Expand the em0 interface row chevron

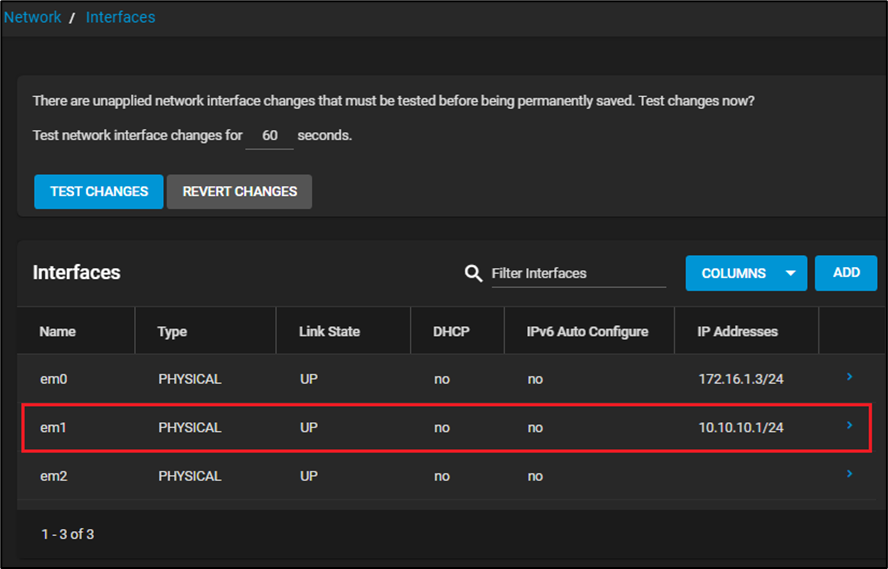point(849,377)
